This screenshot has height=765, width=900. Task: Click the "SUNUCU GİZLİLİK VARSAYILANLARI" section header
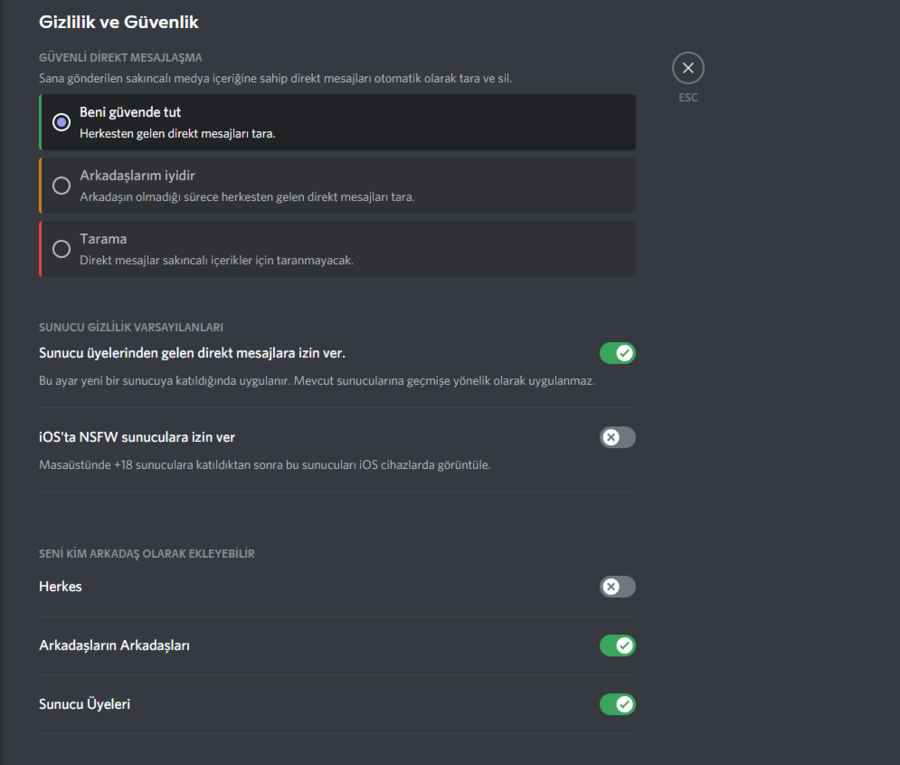click(130, 327)
